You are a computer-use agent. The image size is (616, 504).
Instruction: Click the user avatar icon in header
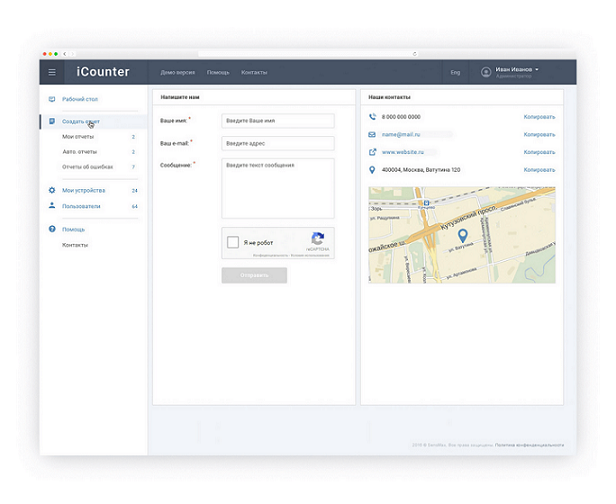click(486, 72)
